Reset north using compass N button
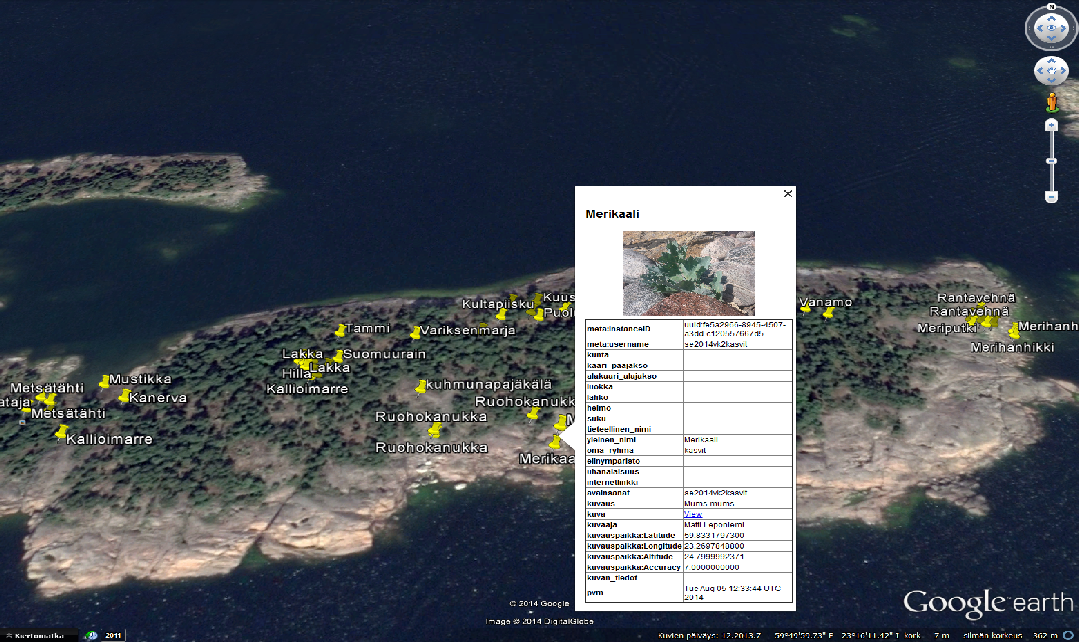The height and width of the screenshot is (642, 1079). click(x=1051, y=7)
